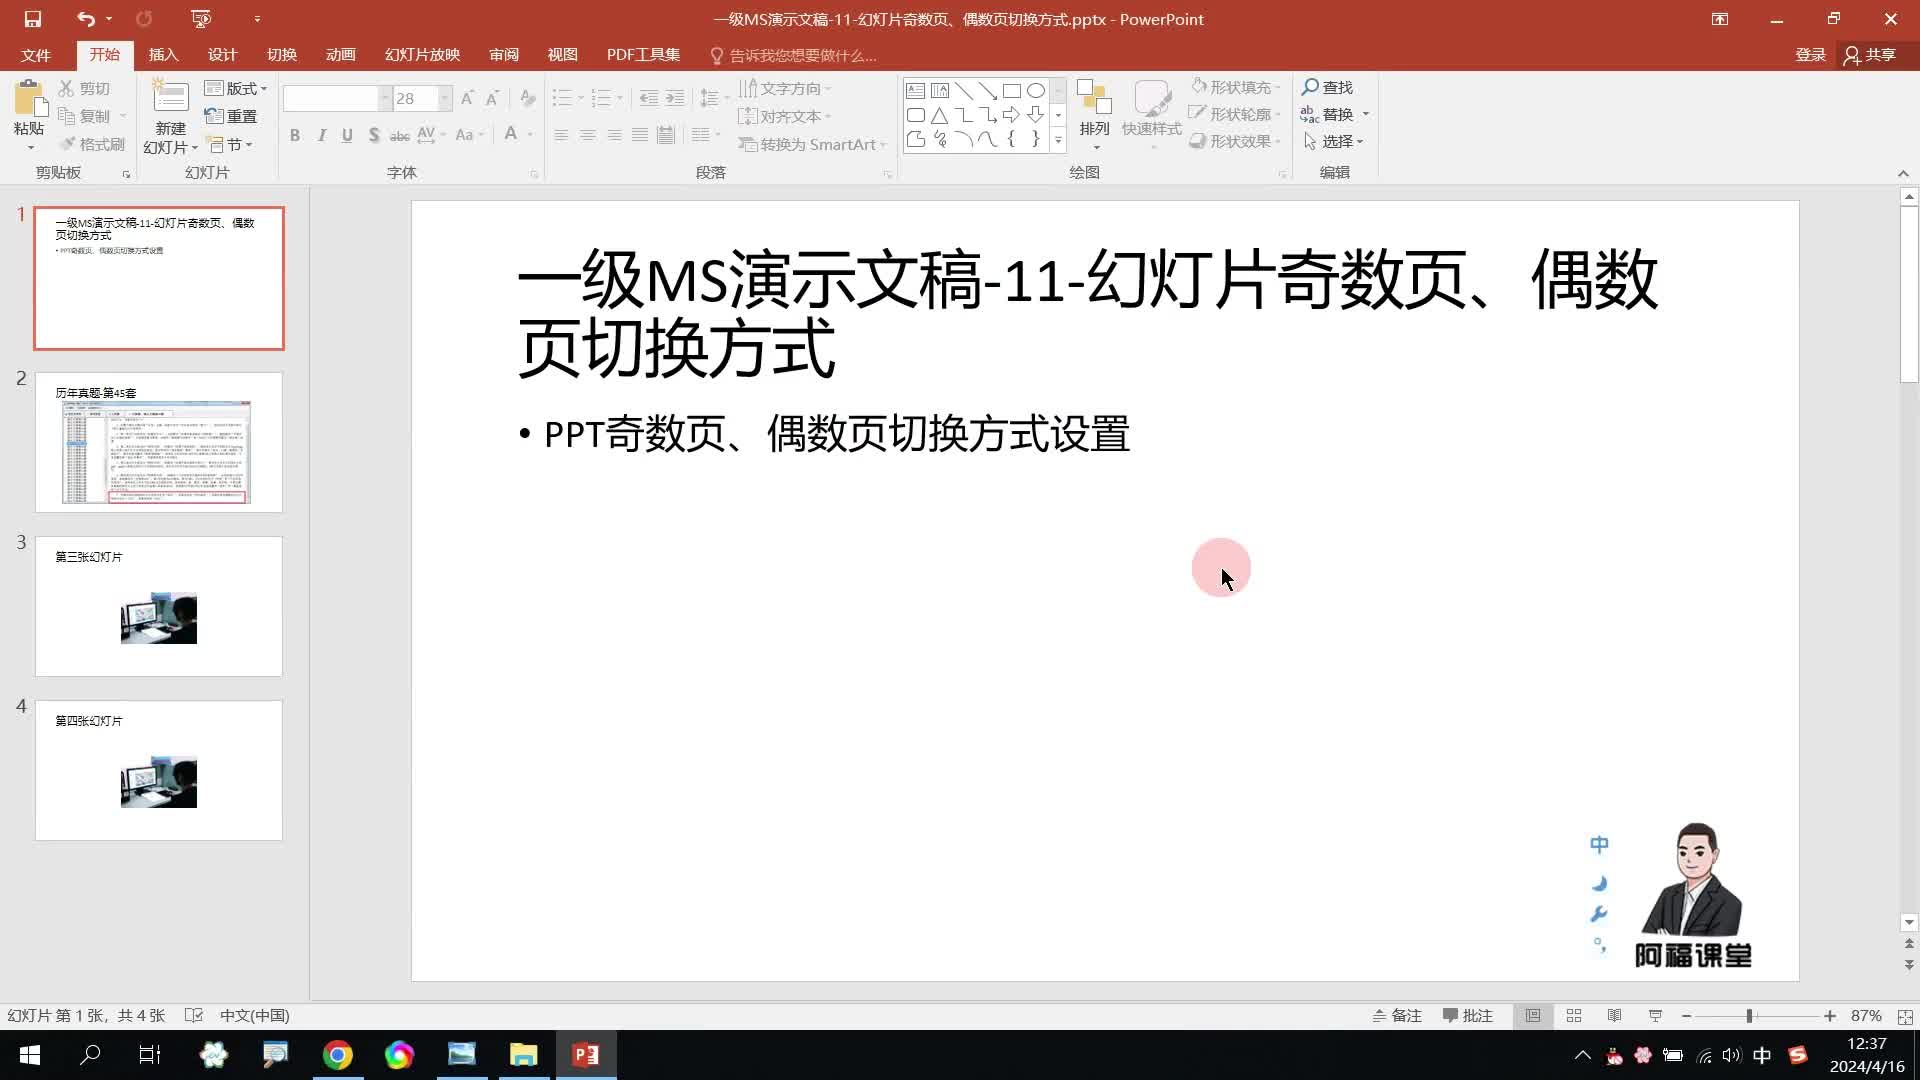The image size is (1920, 1080).
Task: Expand the shapes gallery more arrow
Action: click(x=1058, y=141)
